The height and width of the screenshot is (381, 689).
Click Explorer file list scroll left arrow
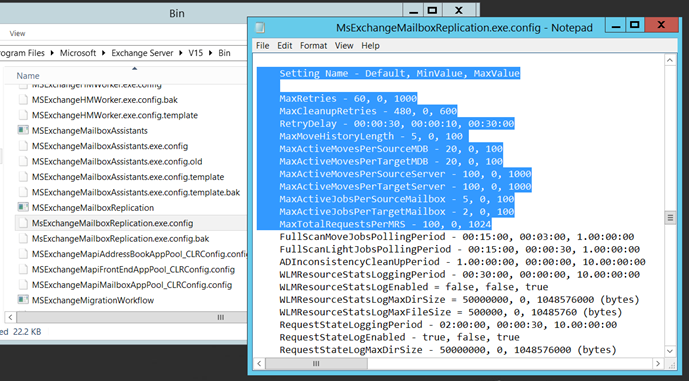click(x=10, y=317)
